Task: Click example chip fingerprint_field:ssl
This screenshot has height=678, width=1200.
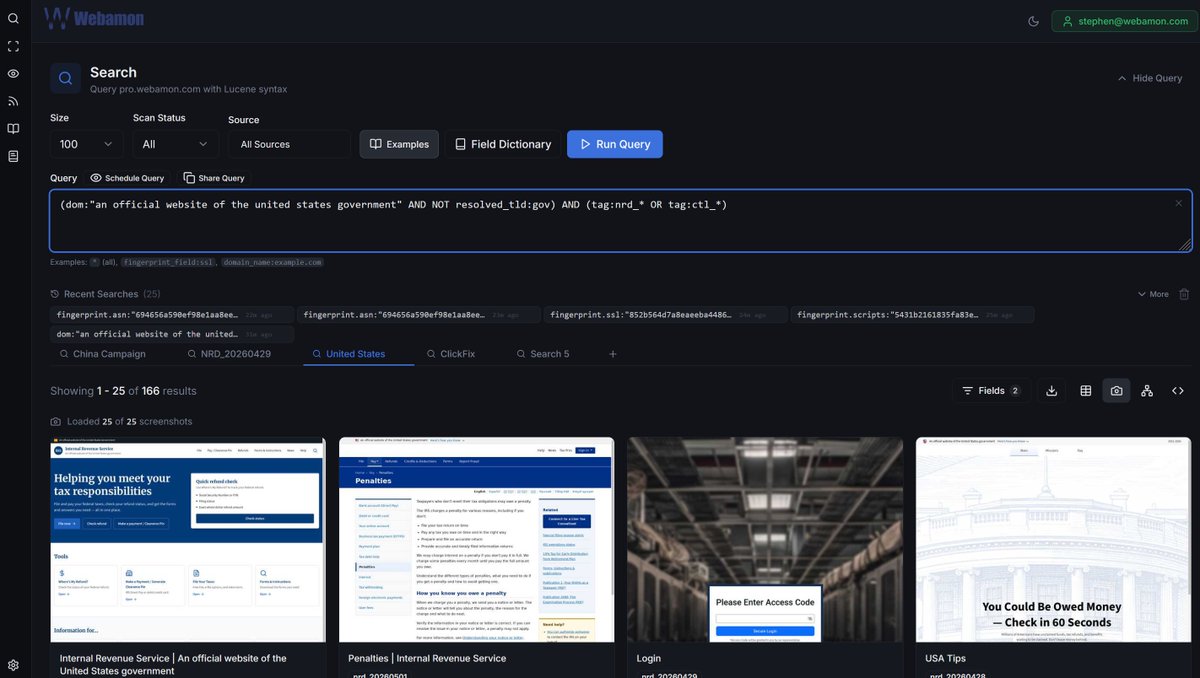Action: point(169,262)
